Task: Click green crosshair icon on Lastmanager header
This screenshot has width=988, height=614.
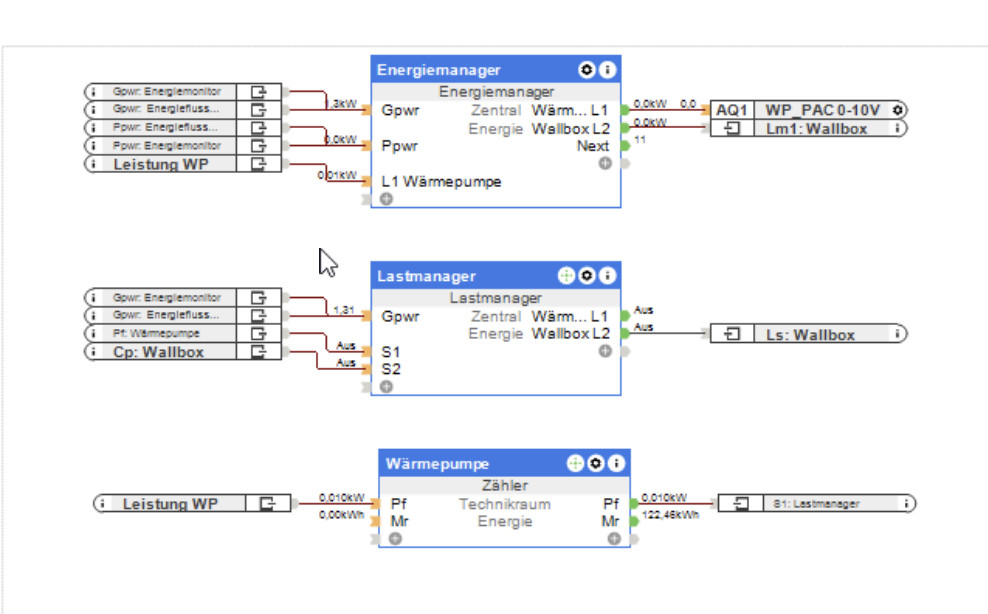Action: (566, 275)
